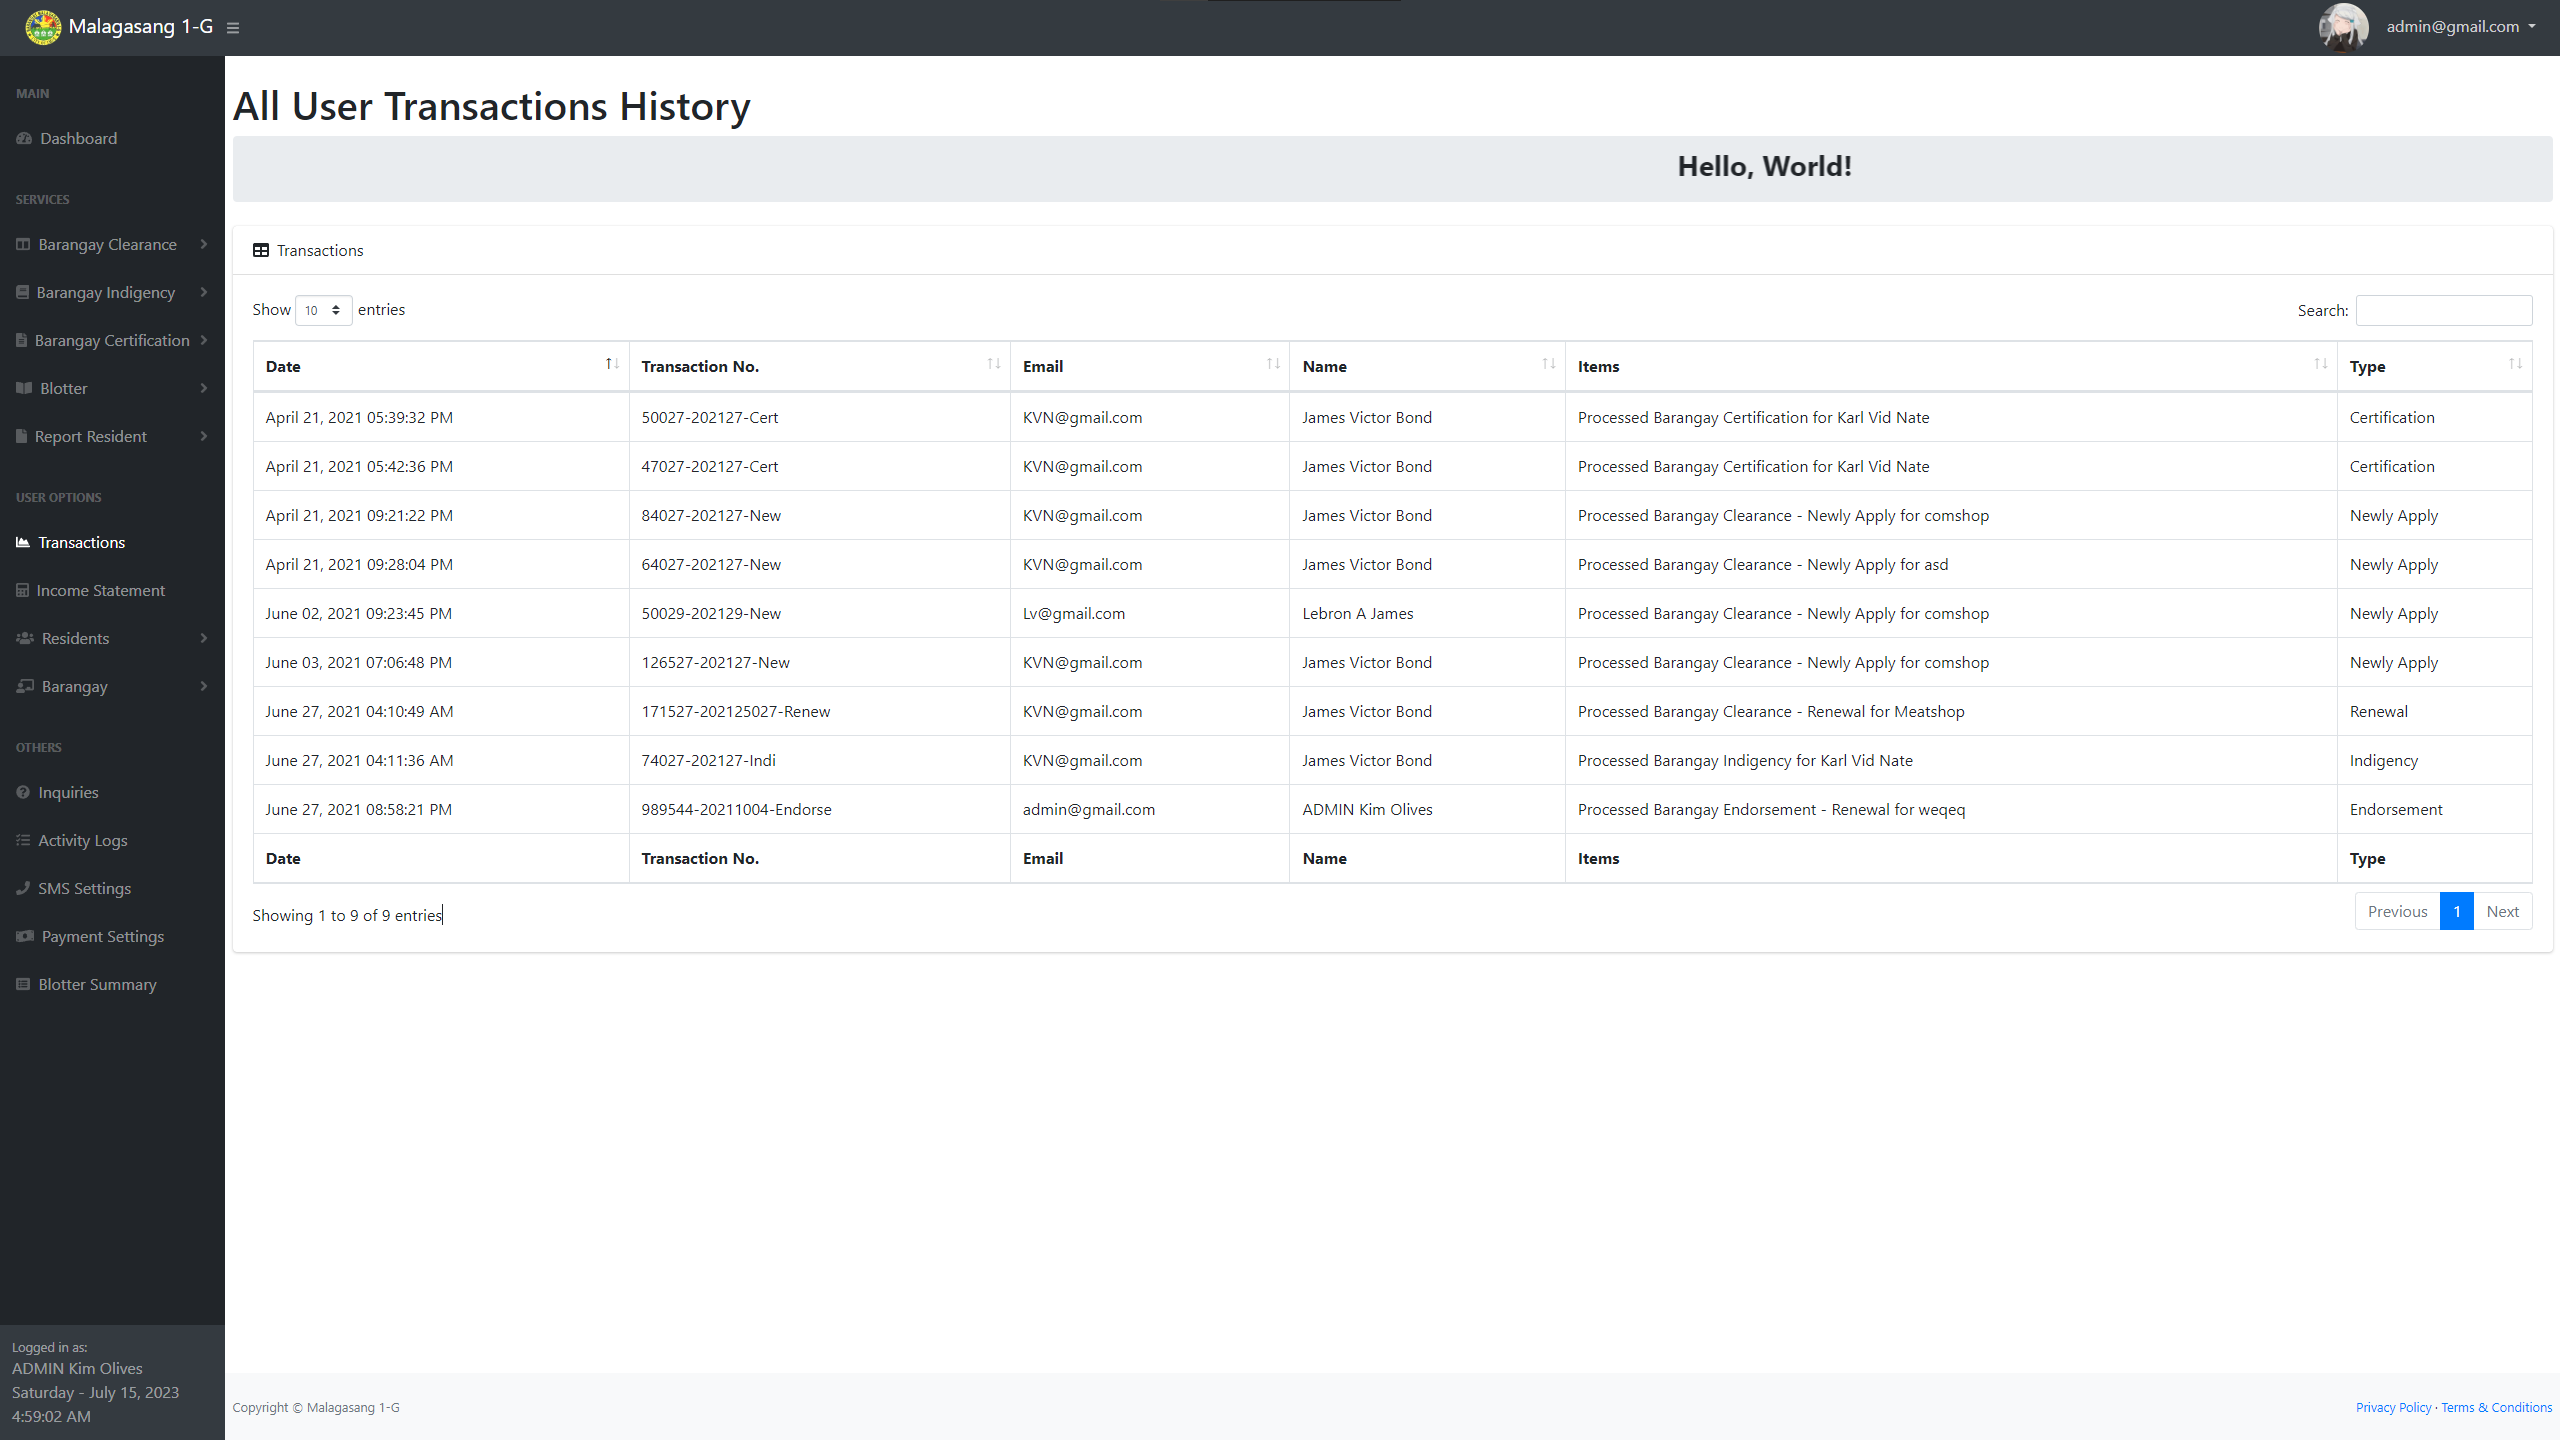Screen dimensions: 2560x1440
Task: Open SMS Settings
Action: pyautogui.click(x=84, y=888)
